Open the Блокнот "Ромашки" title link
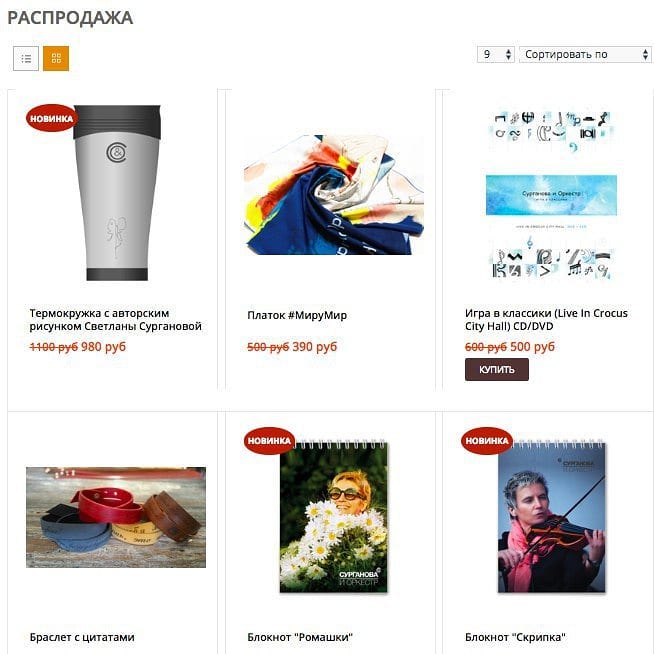 (x=300, y=637)
